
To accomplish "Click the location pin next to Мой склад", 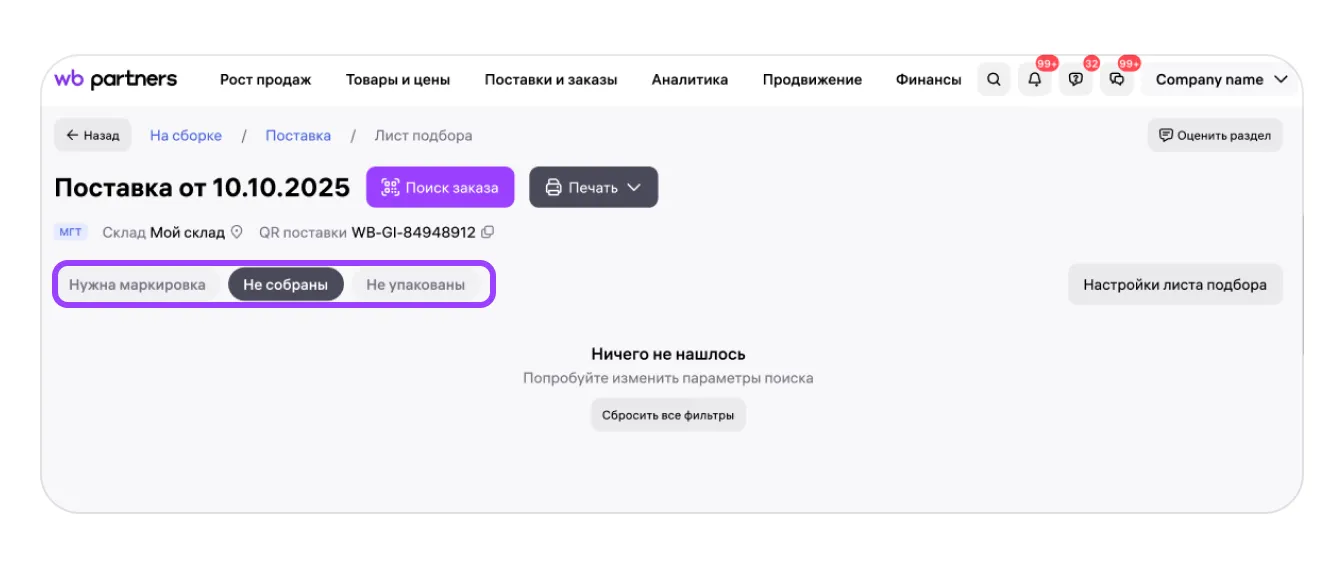I will [x=237, y=233].
